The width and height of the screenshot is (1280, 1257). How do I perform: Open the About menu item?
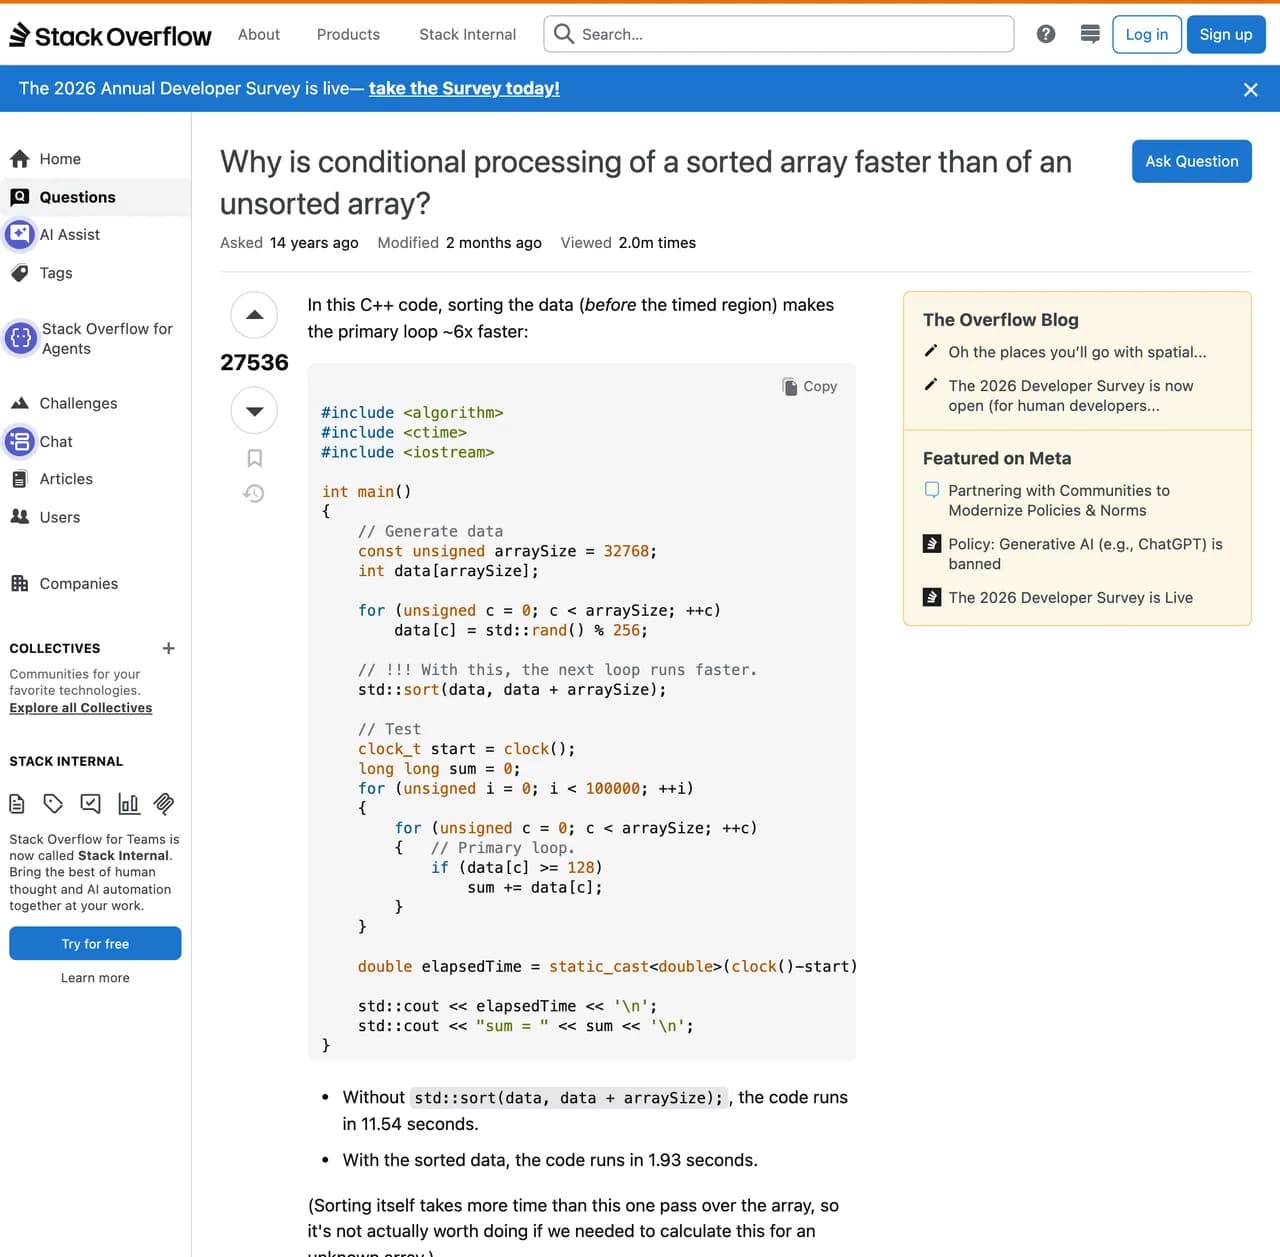pyautogui.click(x=259, y=34)
